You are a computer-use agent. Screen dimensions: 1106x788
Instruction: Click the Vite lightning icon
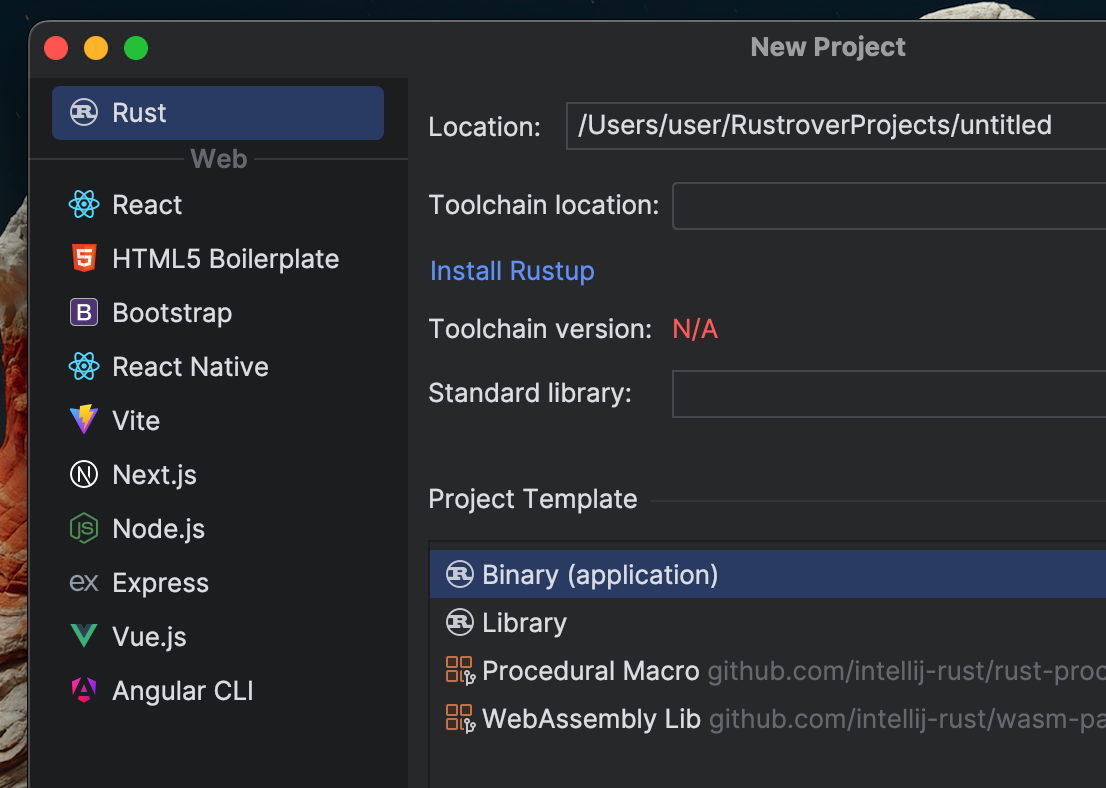(83, 420)
